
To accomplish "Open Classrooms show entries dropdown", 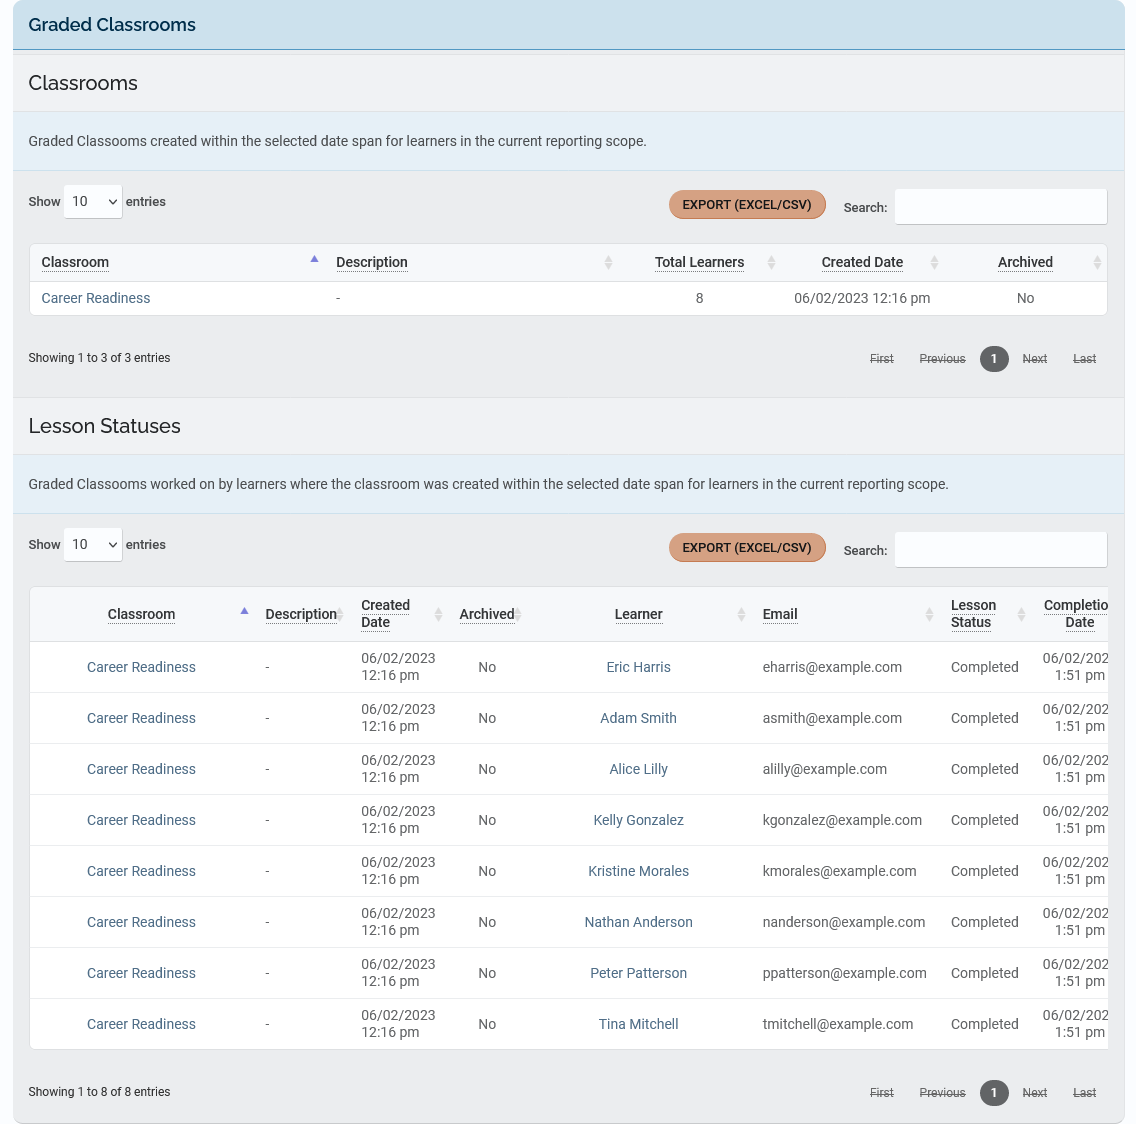I will click(x=93, y=201).
